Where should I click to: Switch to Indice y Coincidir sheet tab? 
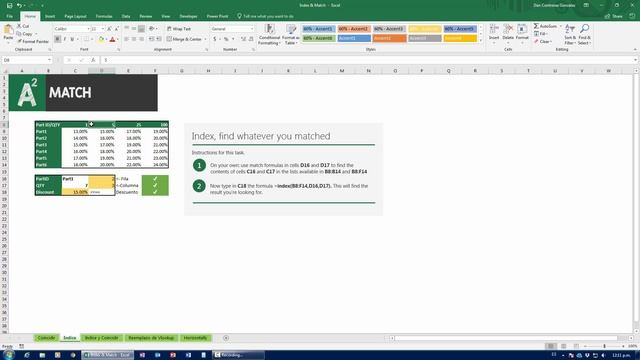point(101,338)
